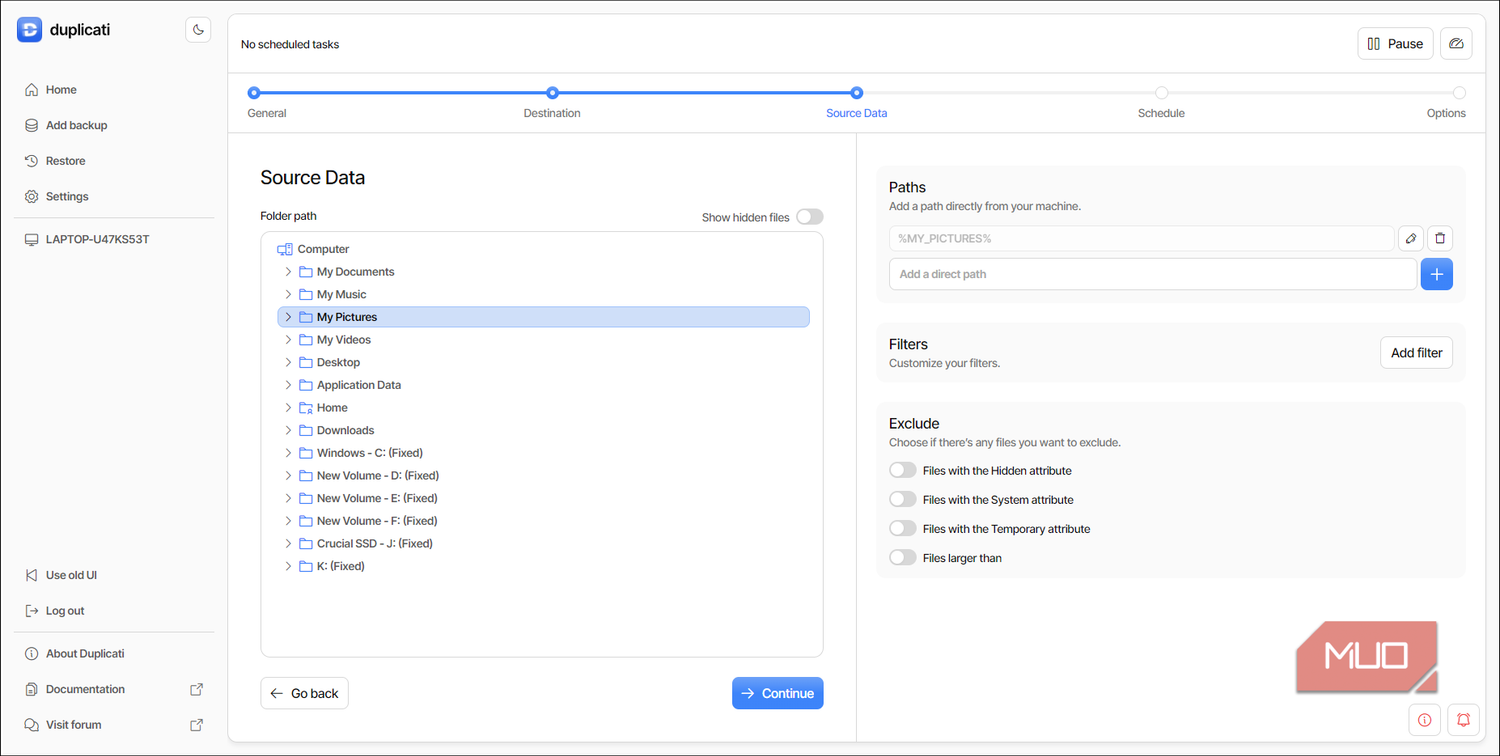
Task: Jump to the Schedule wizard step
Action: [1161, 103]
